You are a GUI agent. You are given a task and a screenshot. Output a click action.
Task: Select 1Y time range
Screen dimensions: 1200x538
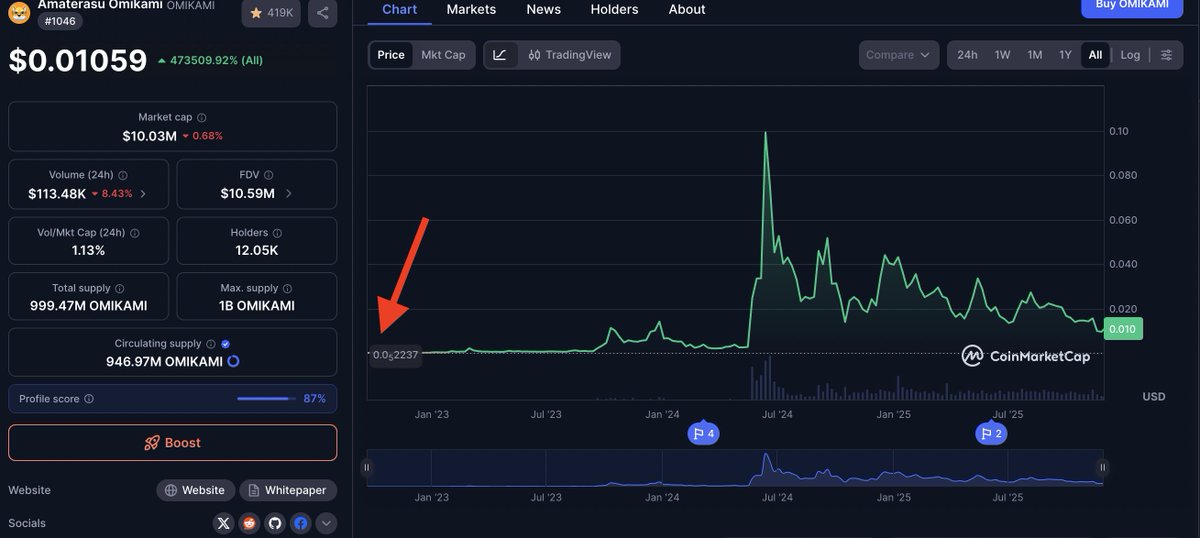point(1066,55)
